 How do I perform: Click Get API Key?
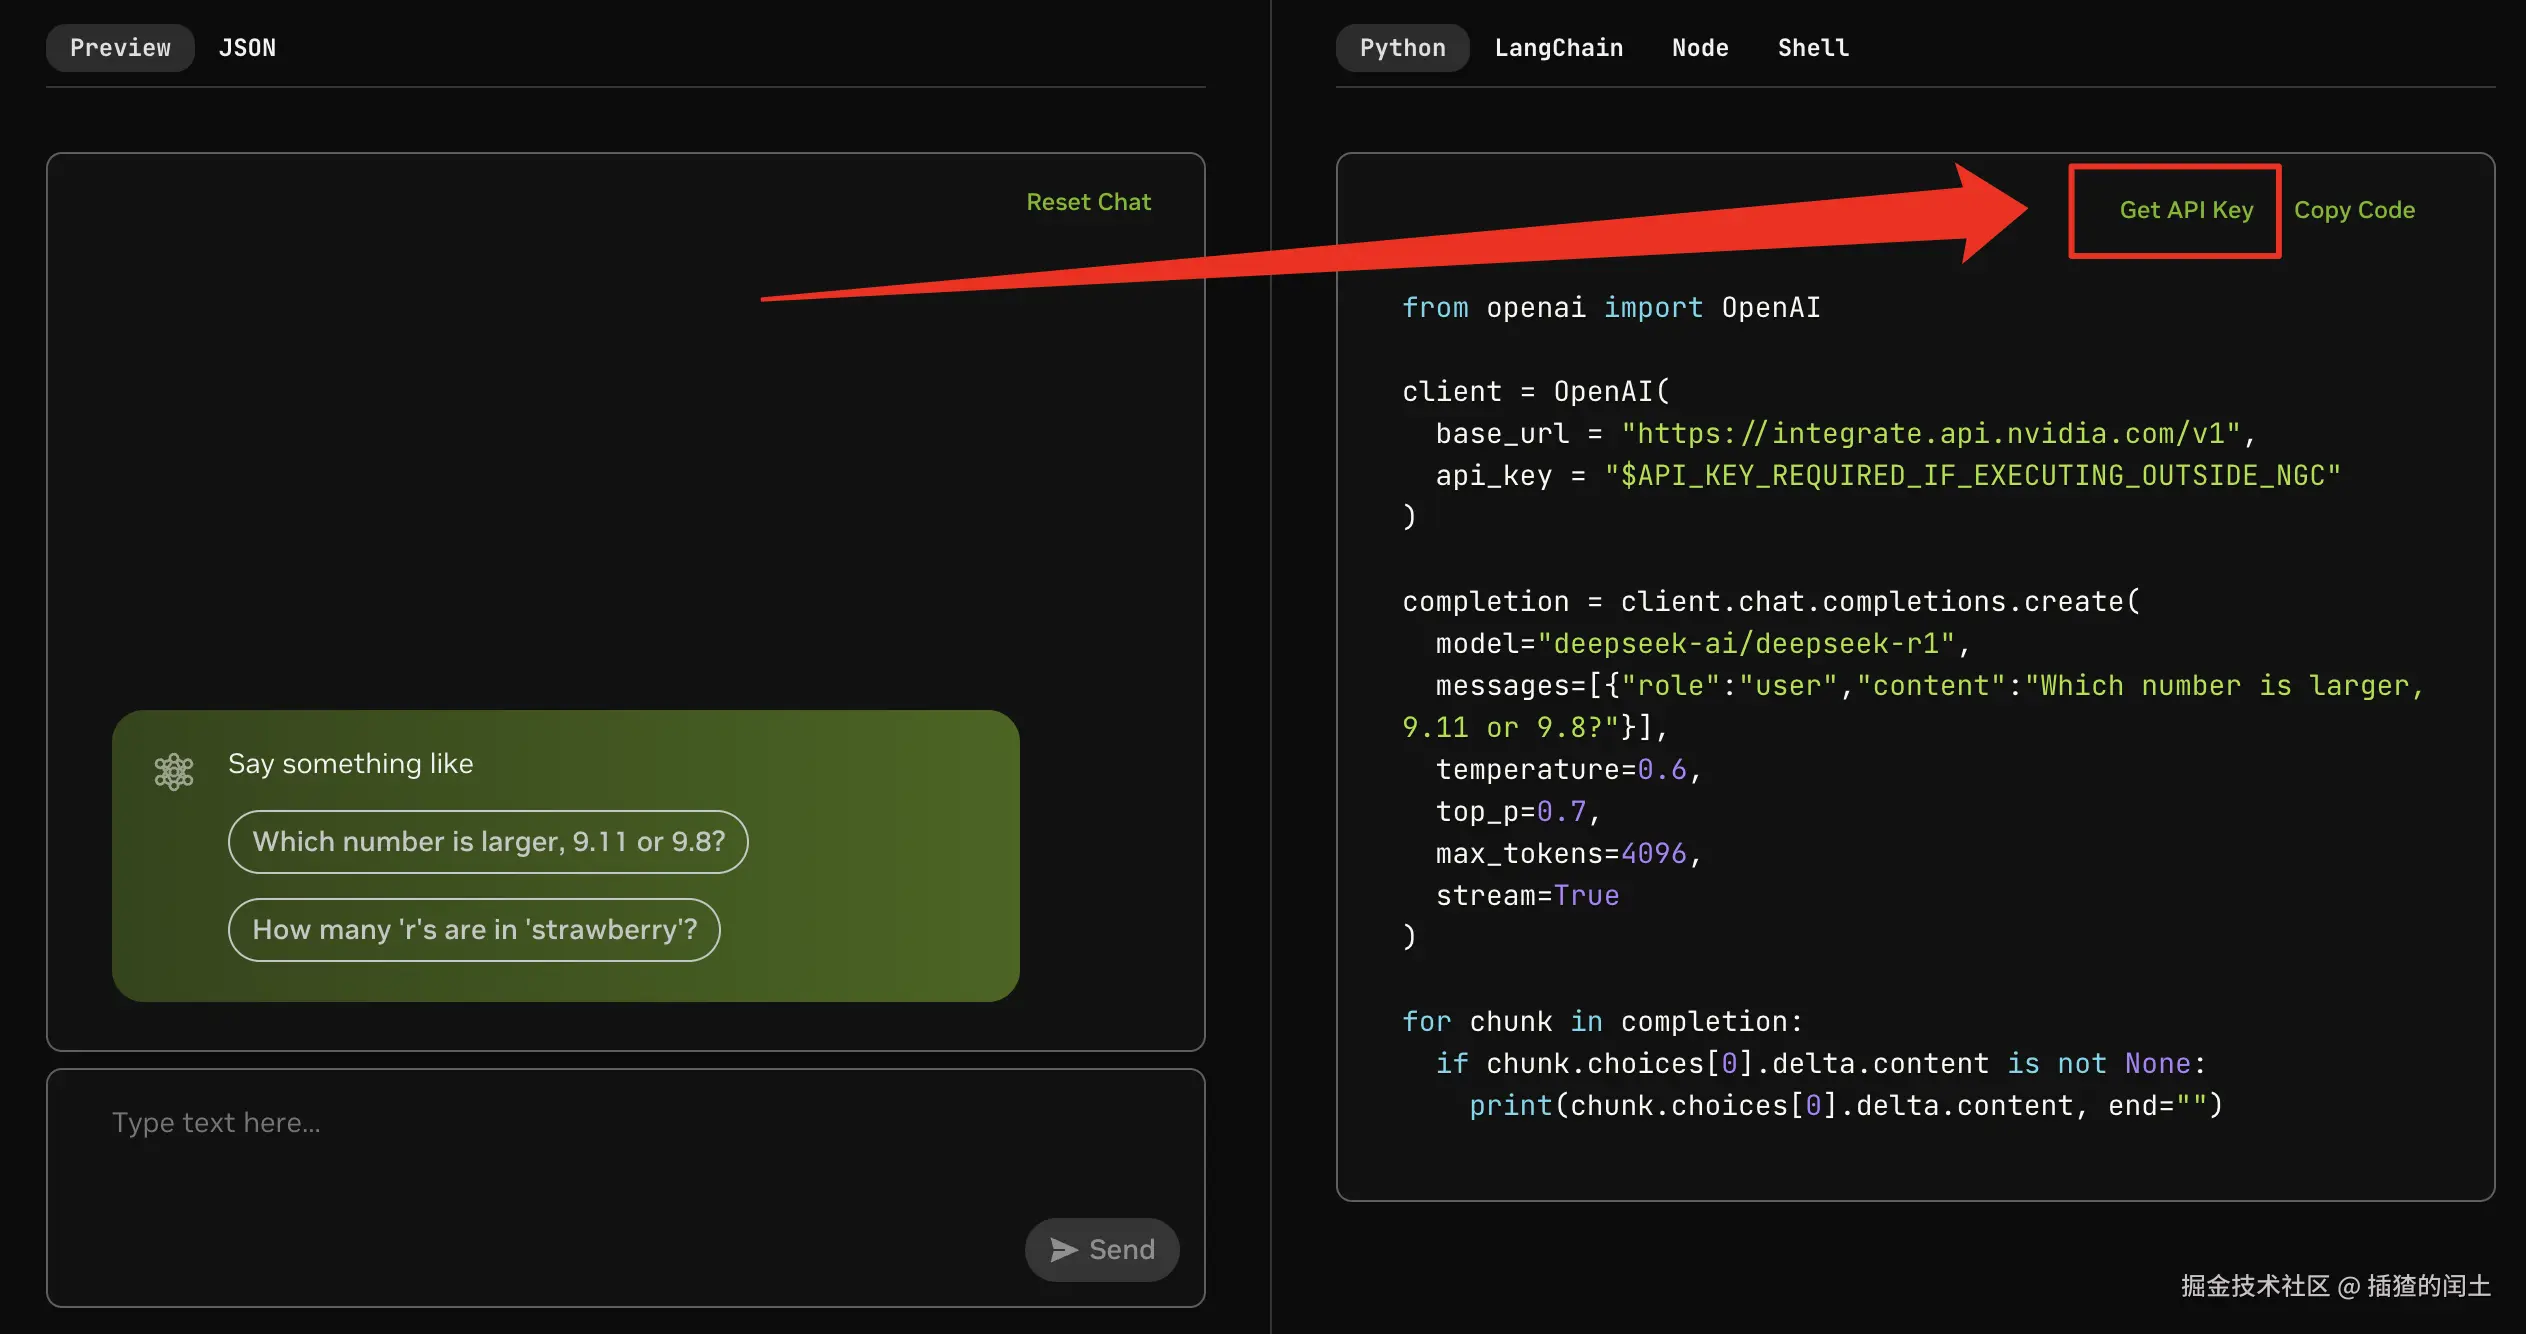coord(2186,210)
